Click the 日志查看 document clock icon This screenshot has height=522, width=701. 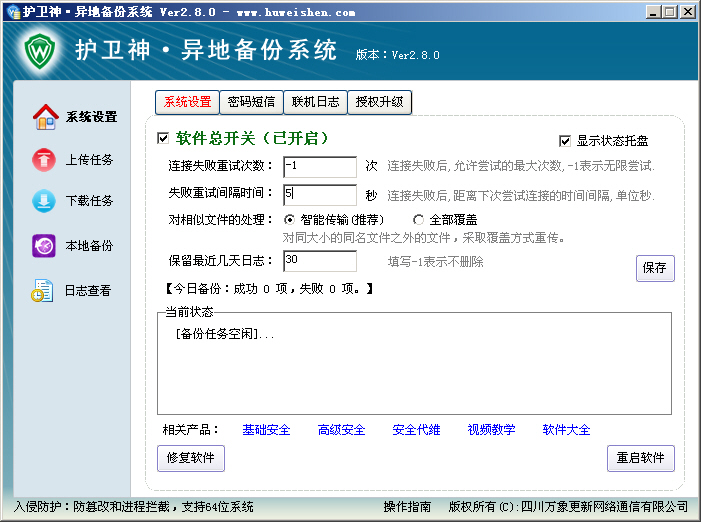pos(42,290)
